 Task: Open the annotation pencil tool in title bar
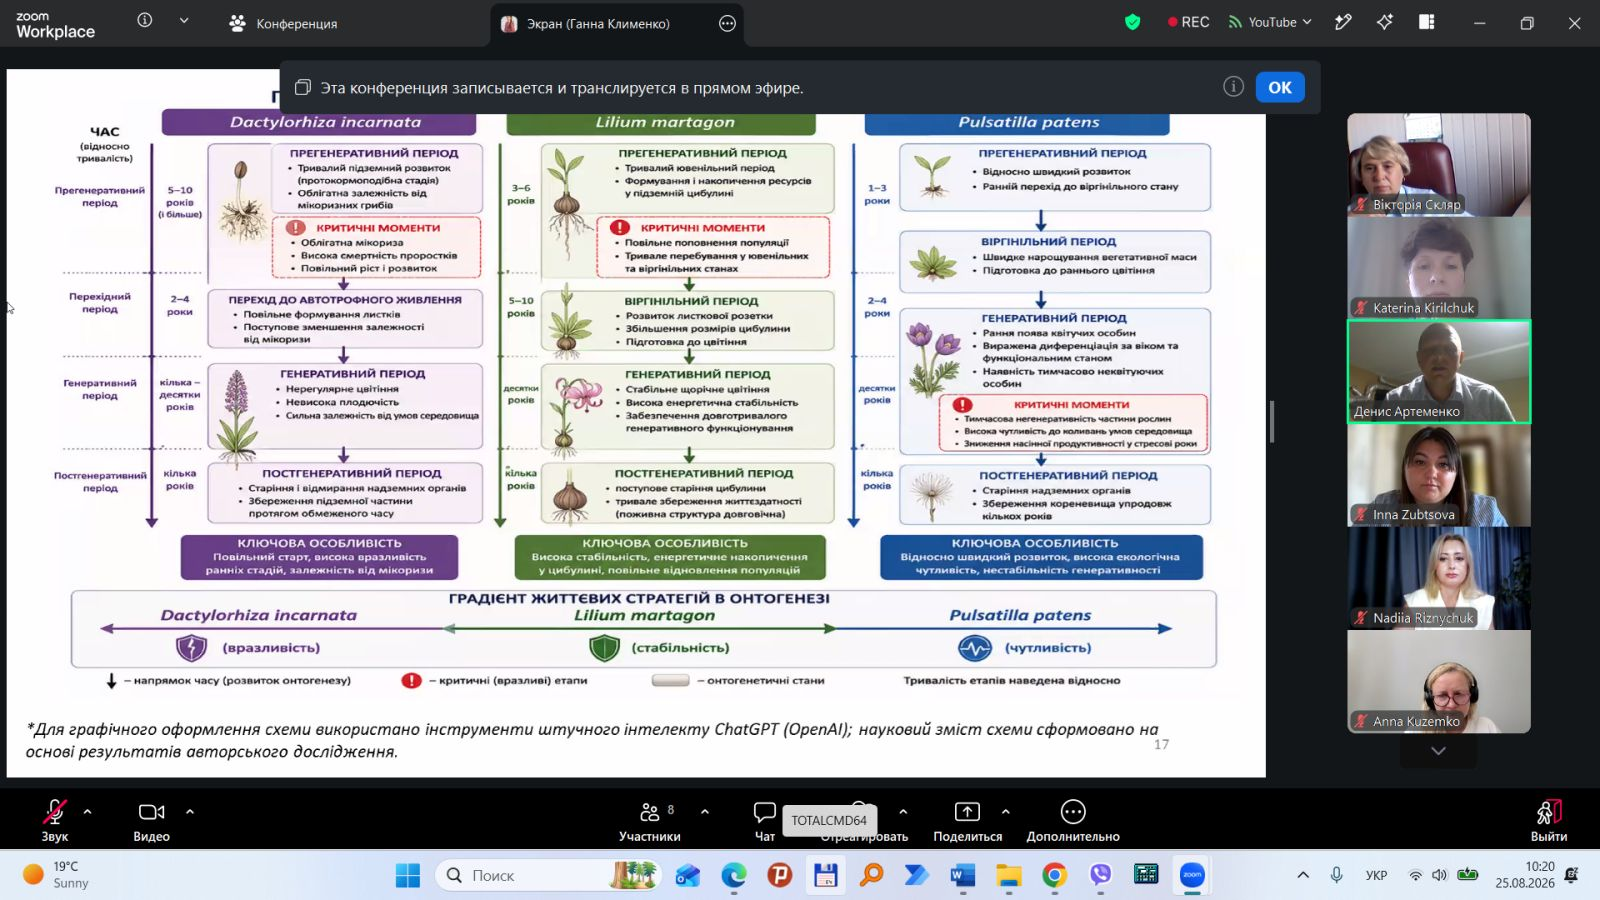(x=1343, y=22)
